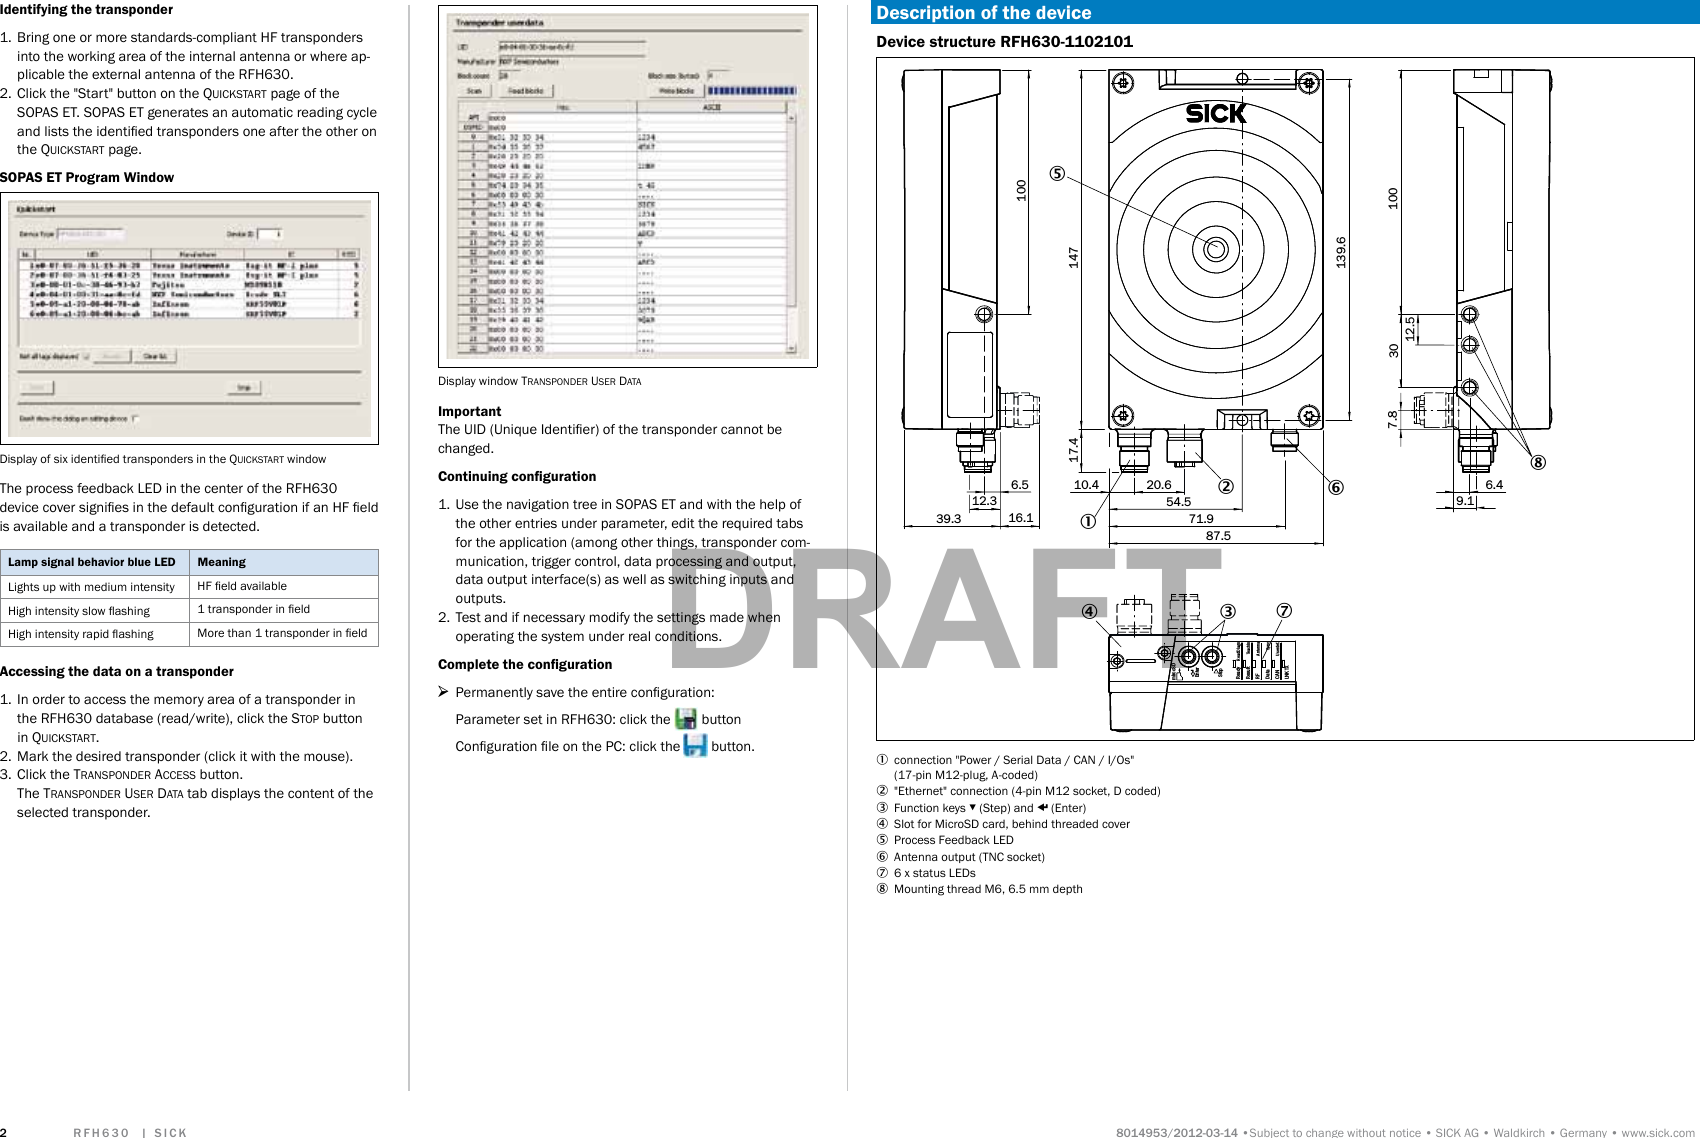Click the Clear list button in Quickstart screenshot
This screenshot has width=1700, height=1138.
coord(155,356)
